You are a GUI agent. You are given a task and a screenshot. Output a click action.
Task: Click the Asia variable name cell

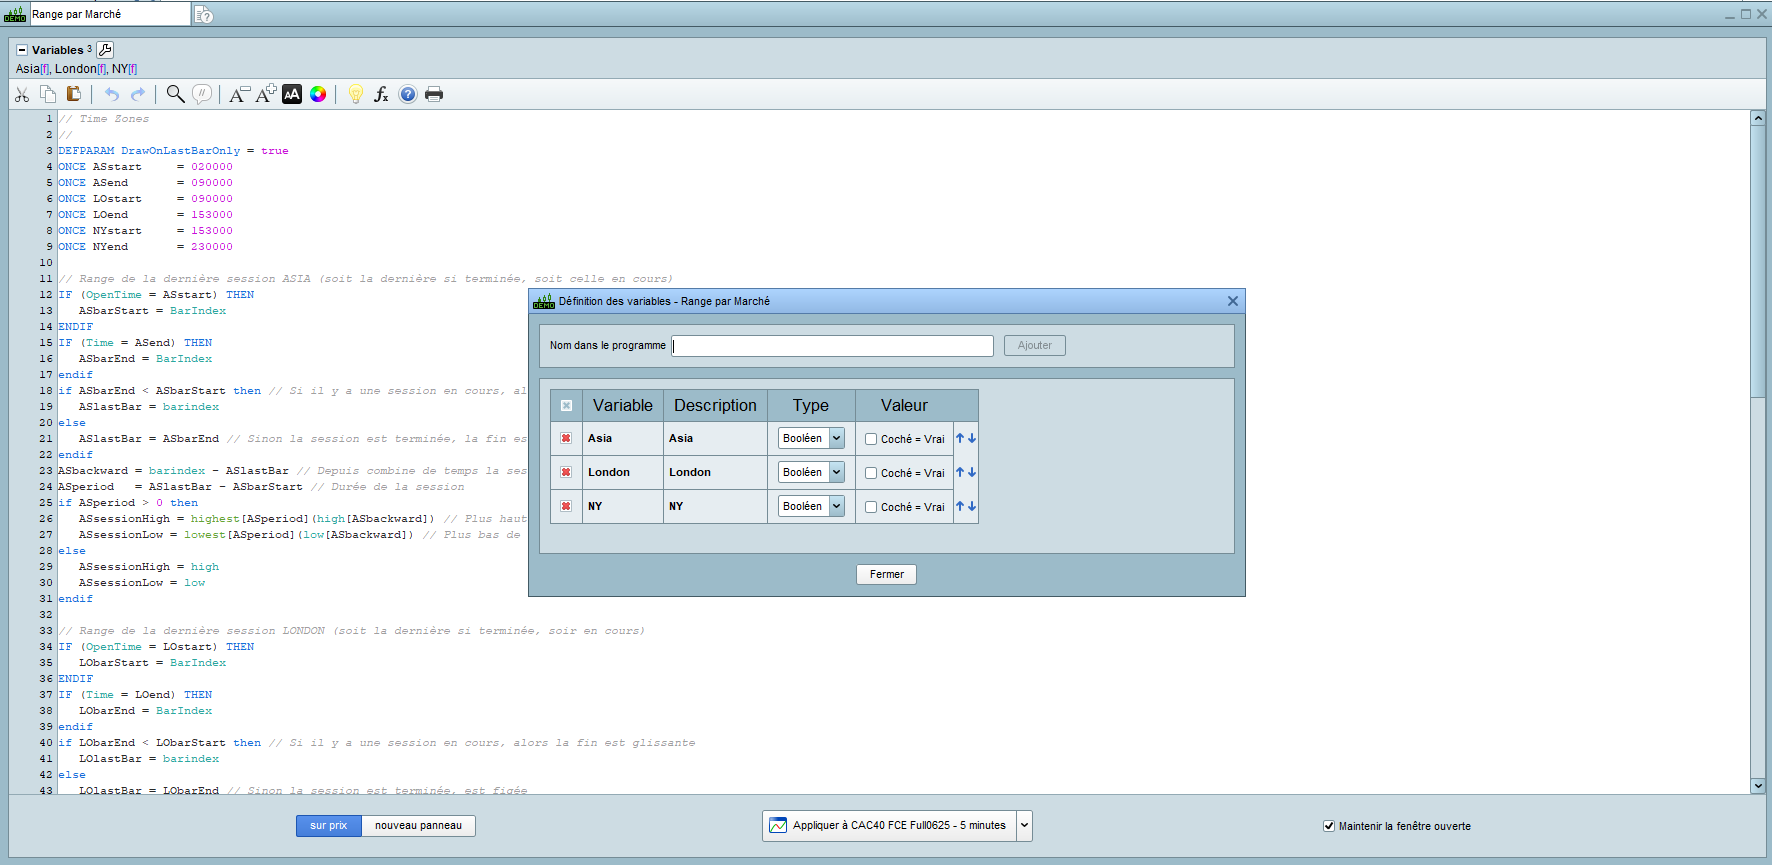(622, 438)
